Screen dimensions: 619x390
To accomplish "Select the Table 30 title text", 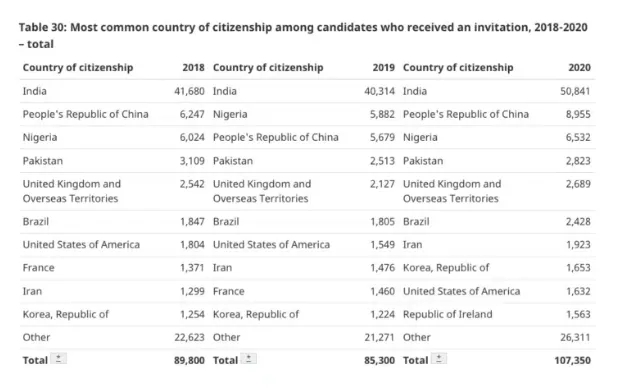I will (x=303, y=36).
